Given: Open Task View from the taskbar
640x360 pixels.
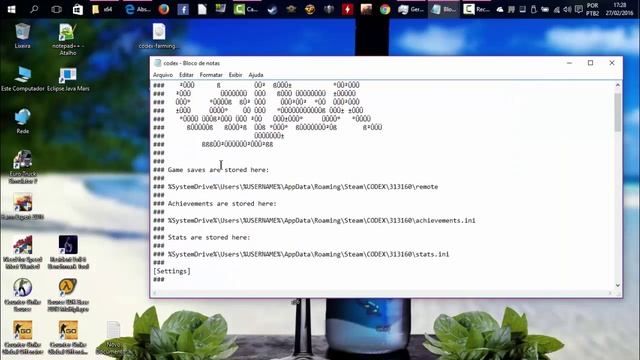Looking at the screenshot, I should click(56, 9).
